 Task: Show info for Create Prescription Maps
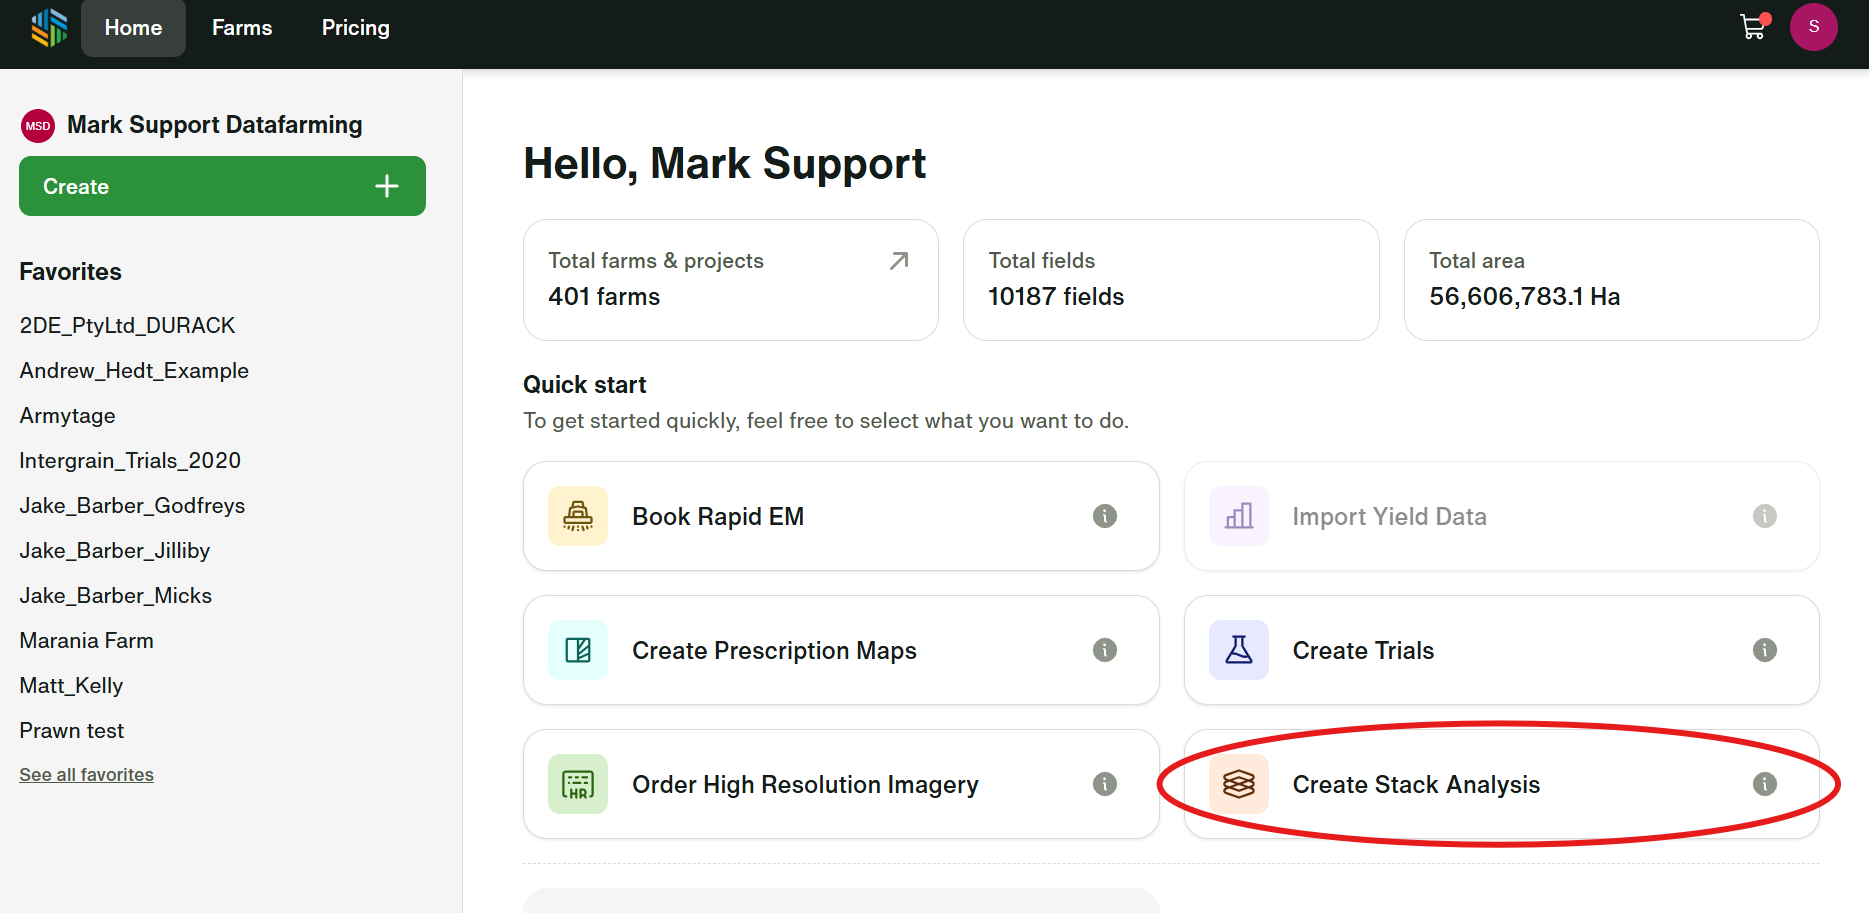[1104, 650]
